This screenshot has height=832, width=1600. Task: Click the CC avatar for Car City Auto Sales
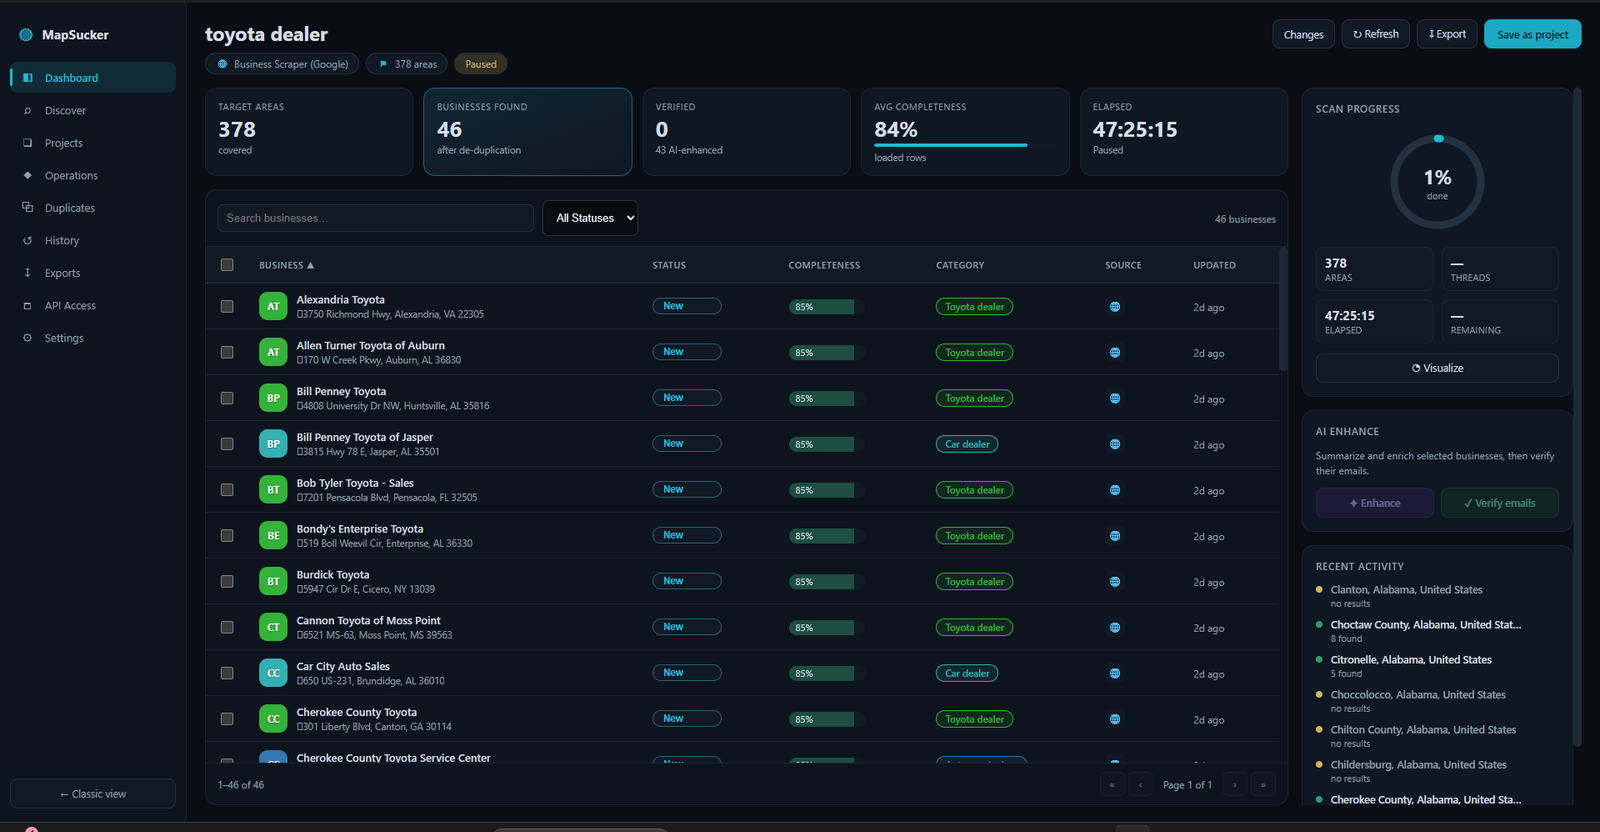pos(273,673)
